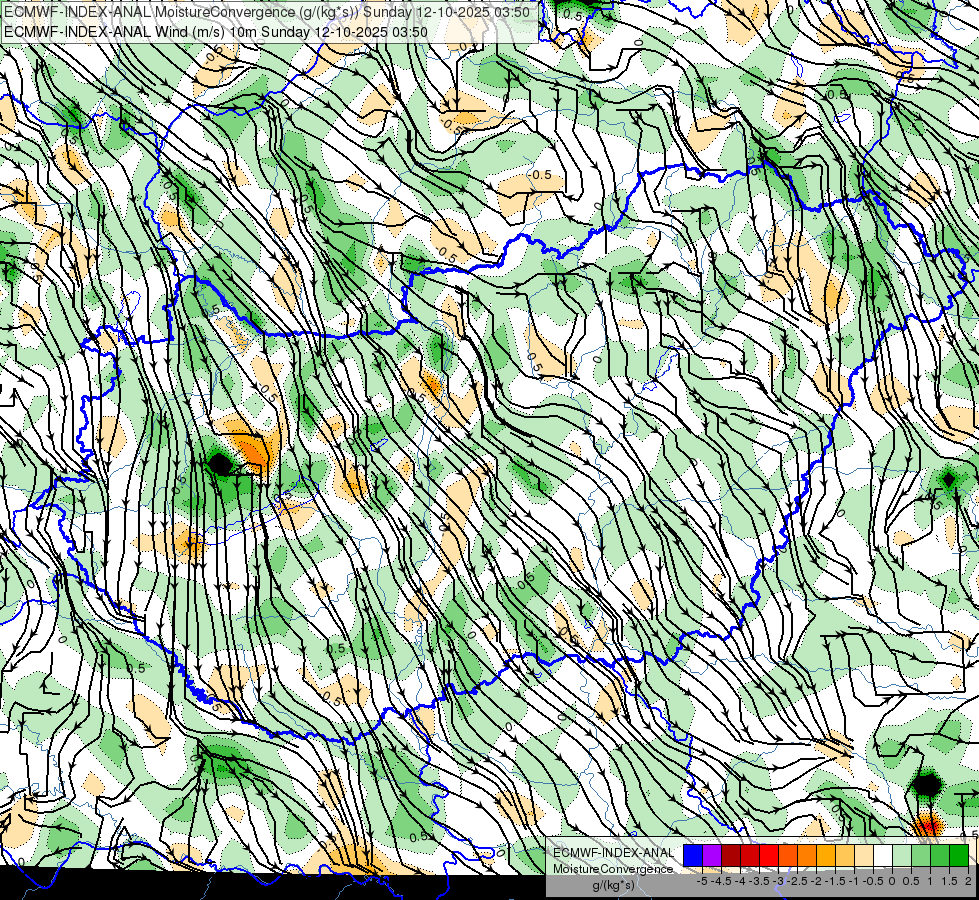The height and width of the screenshot is (900, 979).
Task: Click the legend label ECMWF-INDEX-ANAL
Action: 613,853
